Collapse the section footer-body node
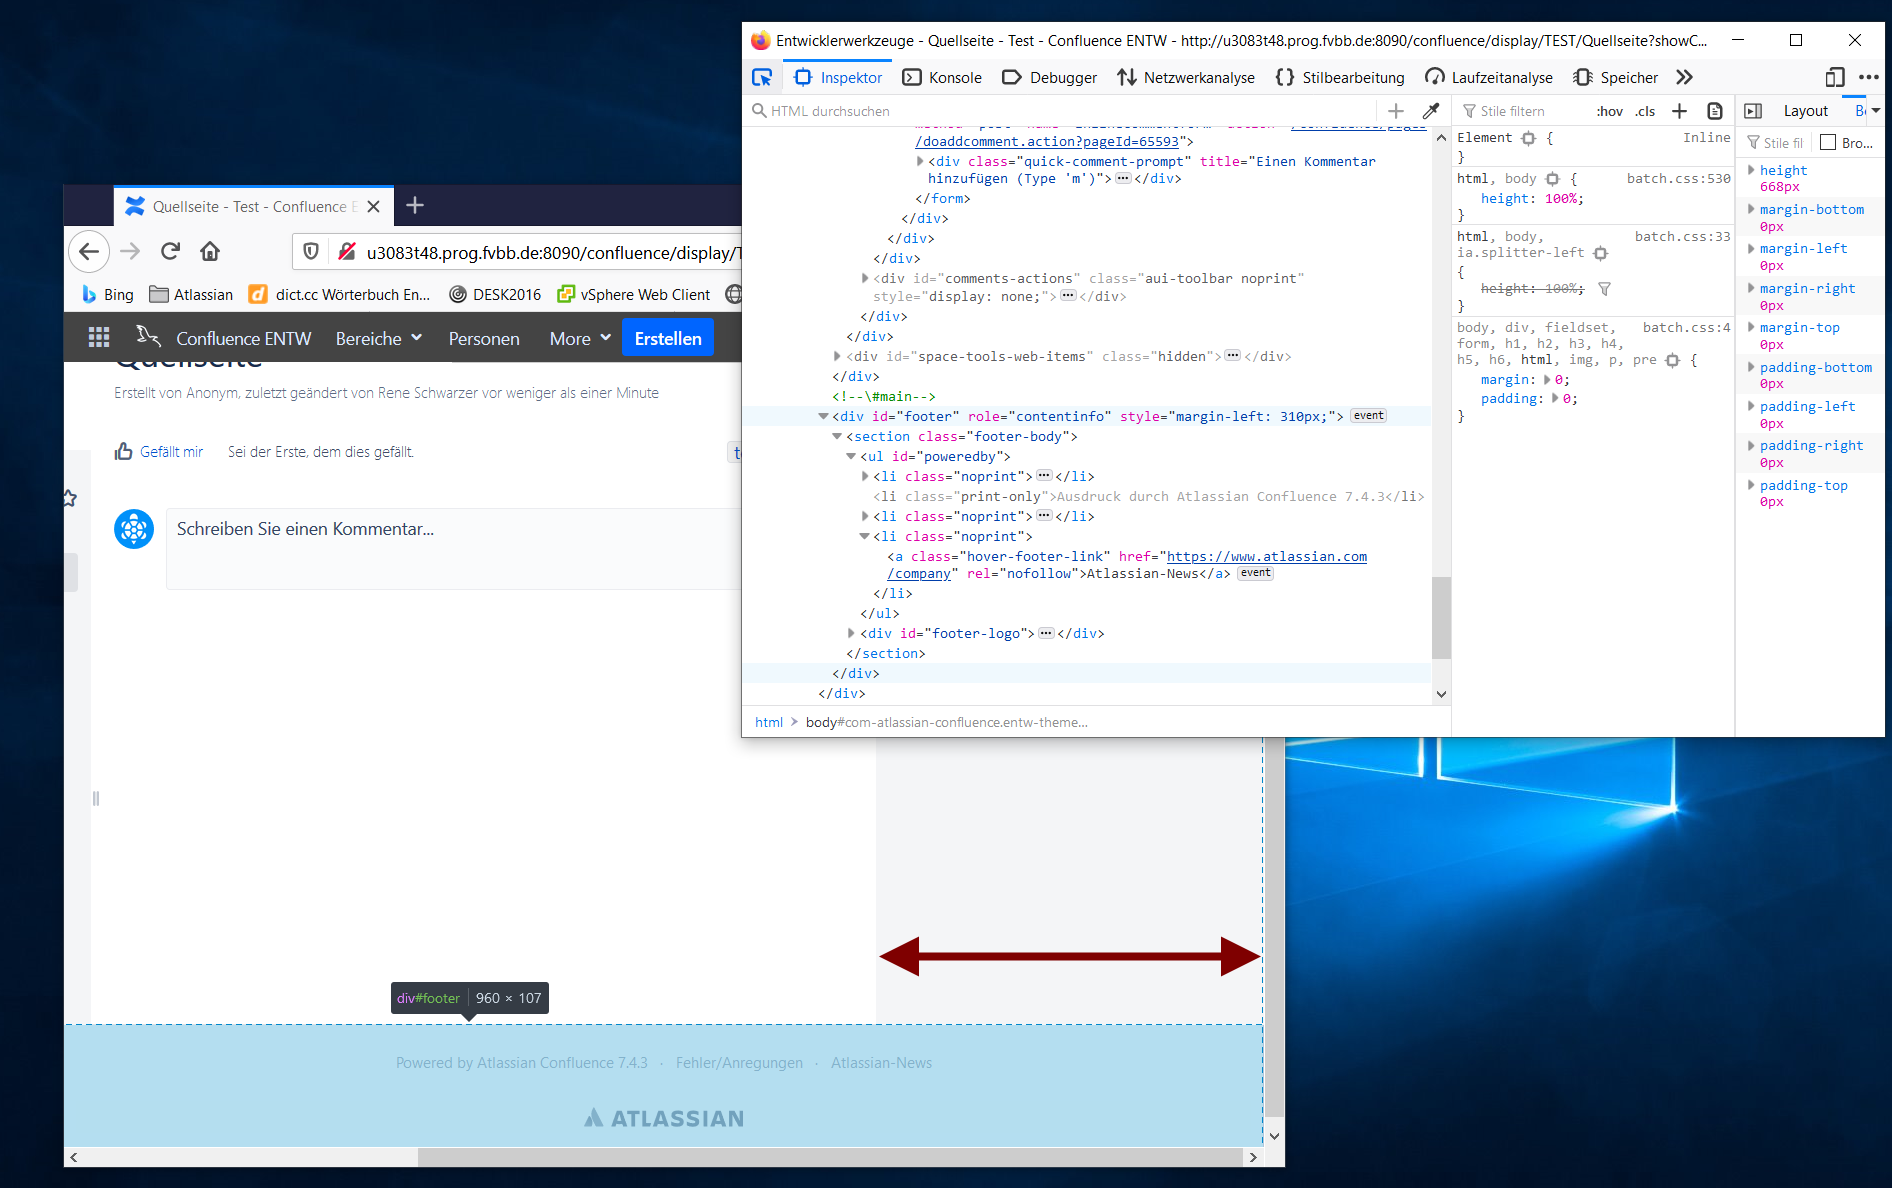Image resolution: width=1892 pixels, height=1188 pixels. (x=837, y=436)
